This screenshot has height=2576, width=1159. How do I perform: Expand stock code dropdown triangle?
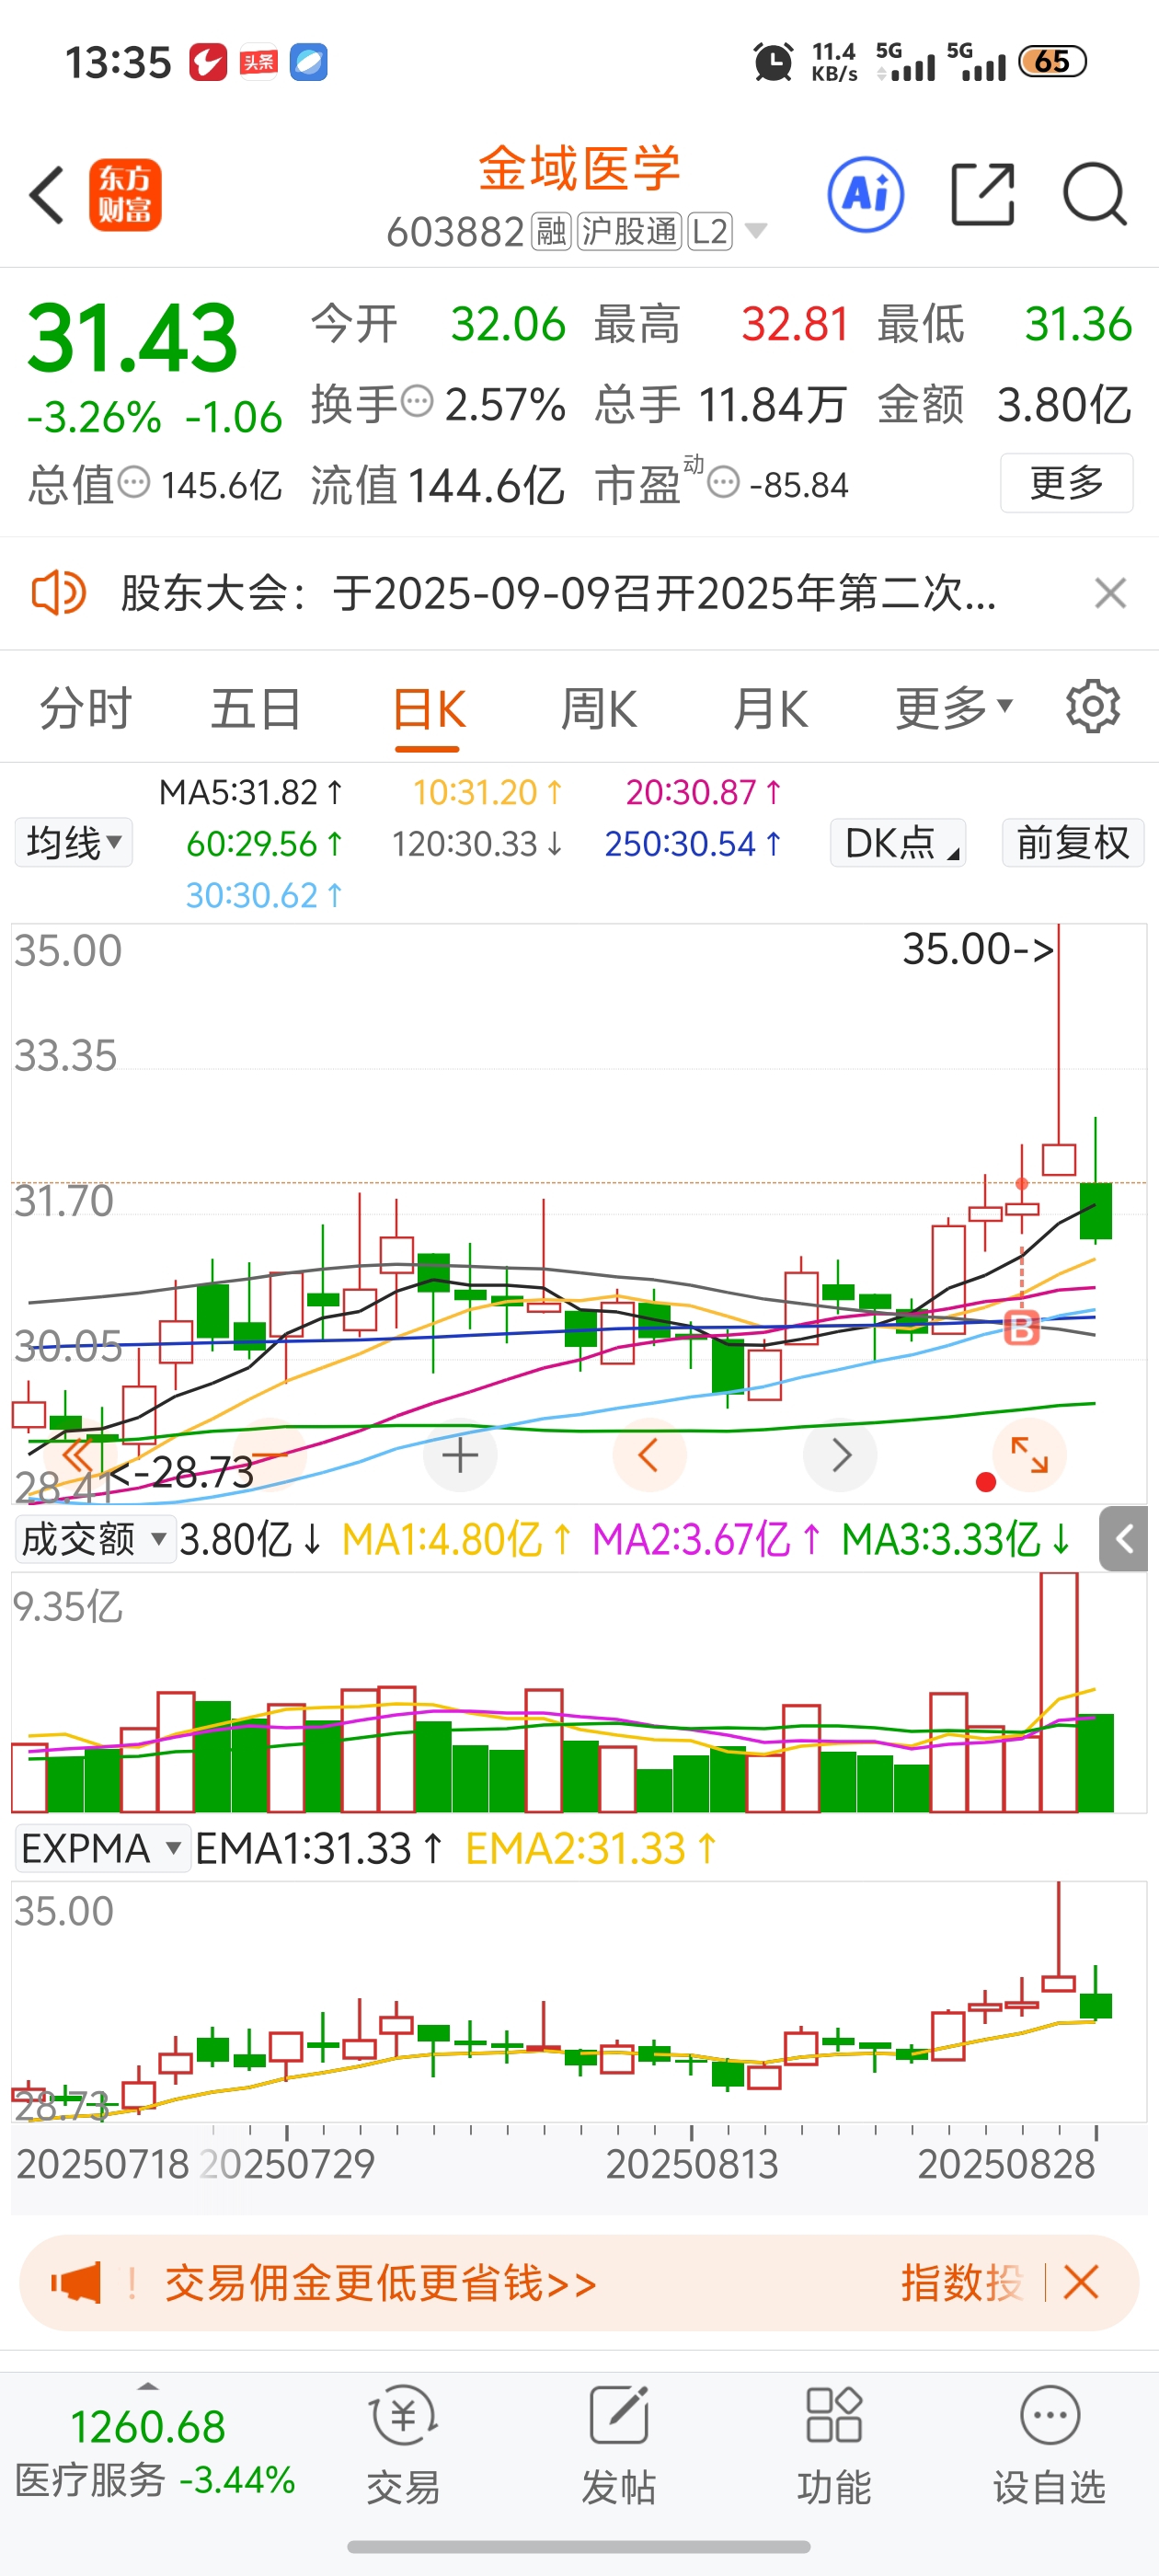coord(756,231)
